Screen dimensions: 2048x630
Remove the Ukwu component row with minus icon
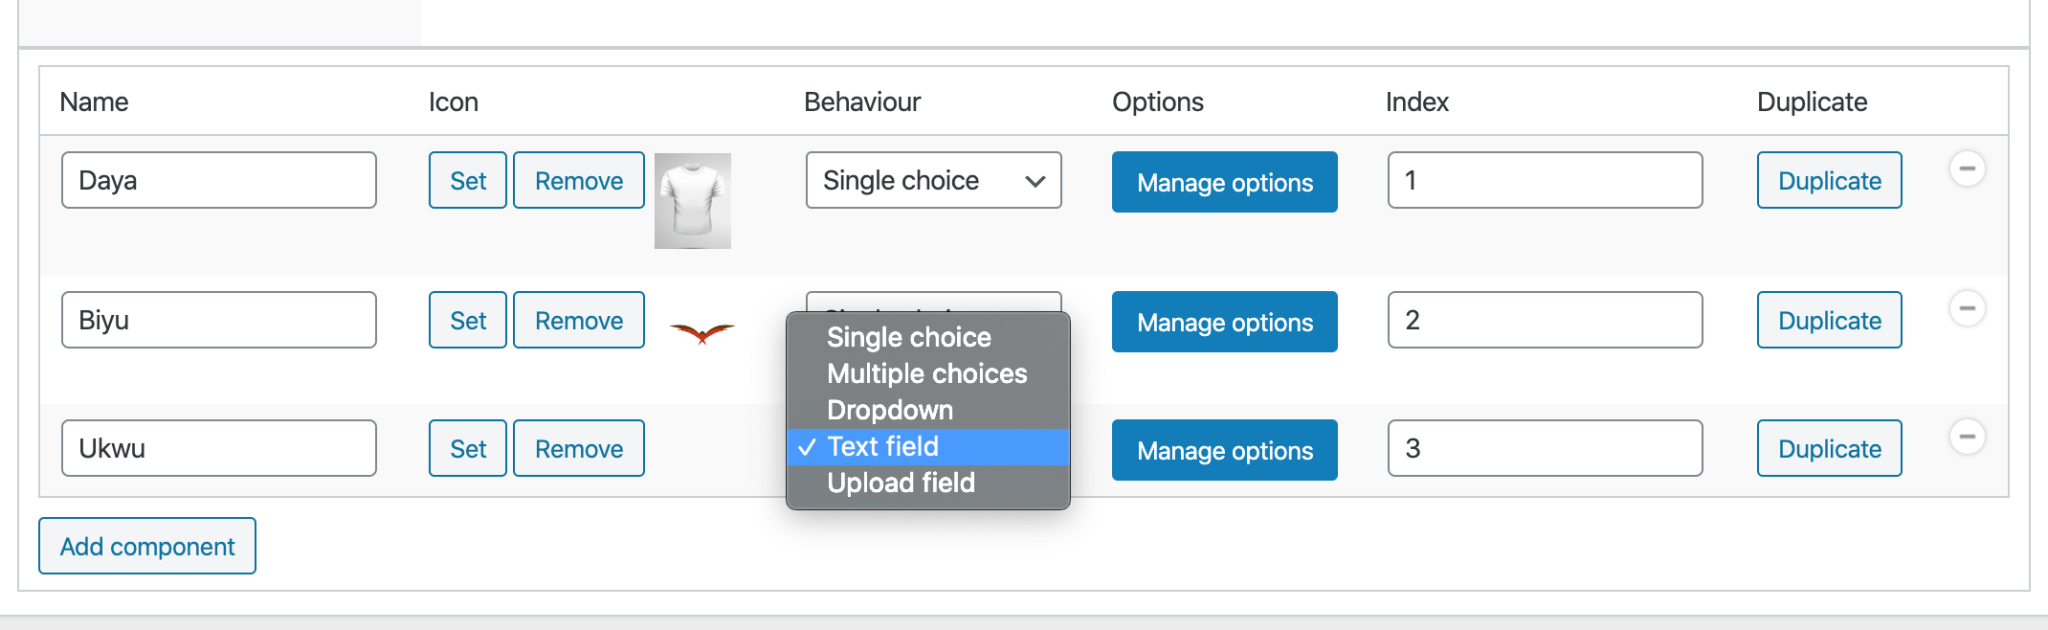[1967, 436]
